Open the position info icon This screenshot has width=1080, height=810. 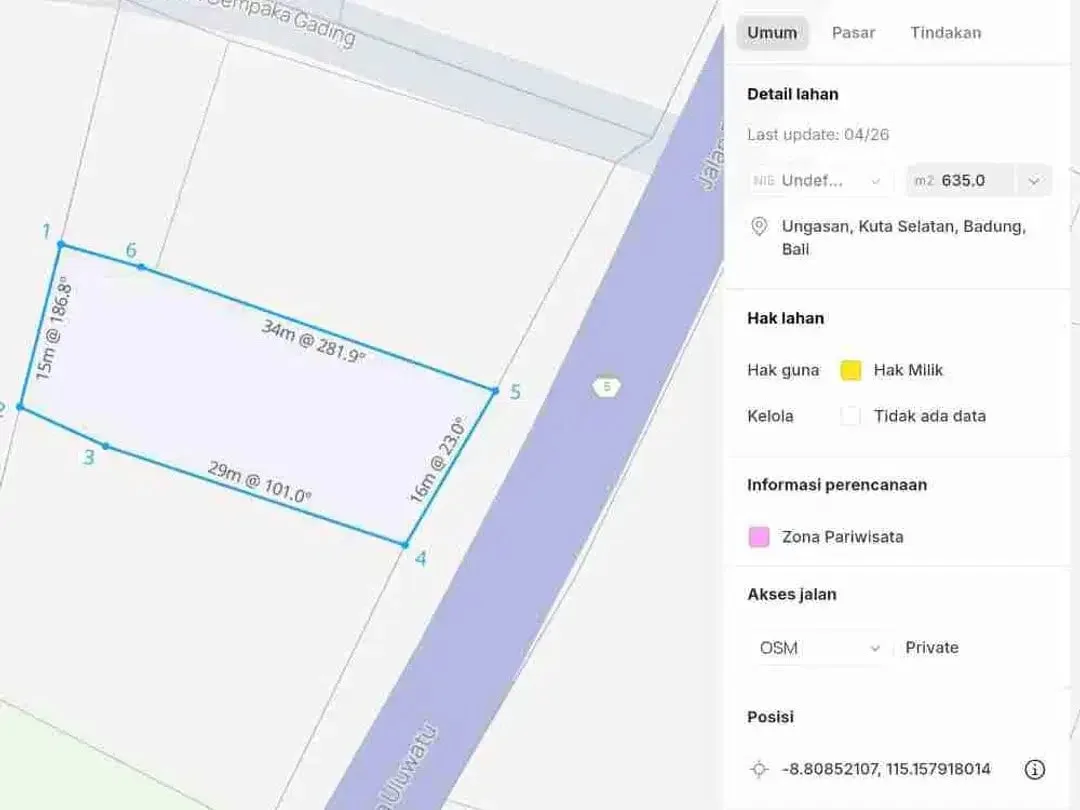1035,769
